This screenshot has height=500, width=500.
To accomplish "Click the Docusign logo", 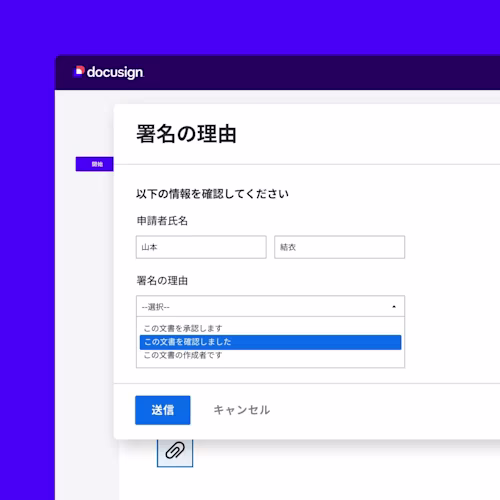I will (x=109, y=72).
